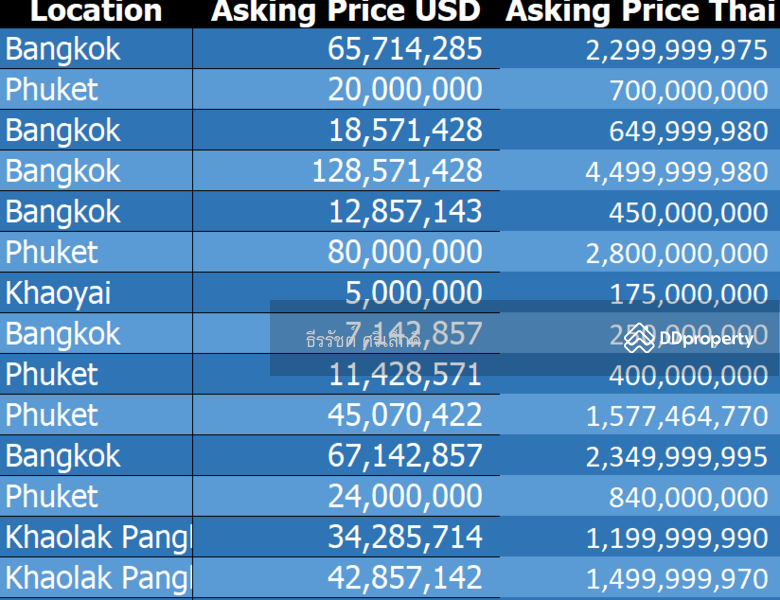Select the Asking Price USD header

coord(346,12)
